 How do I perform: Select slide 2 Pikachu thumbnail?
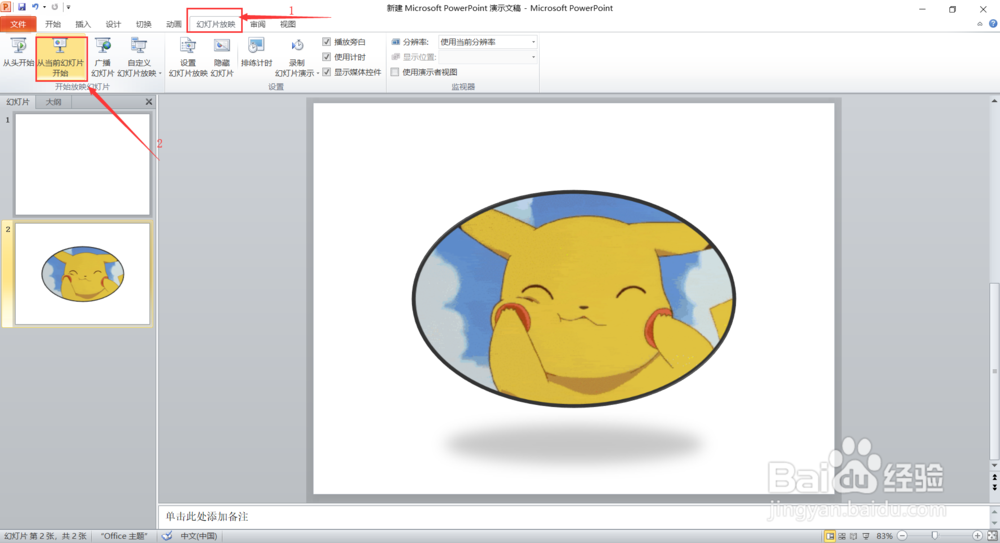coord(82,274)
